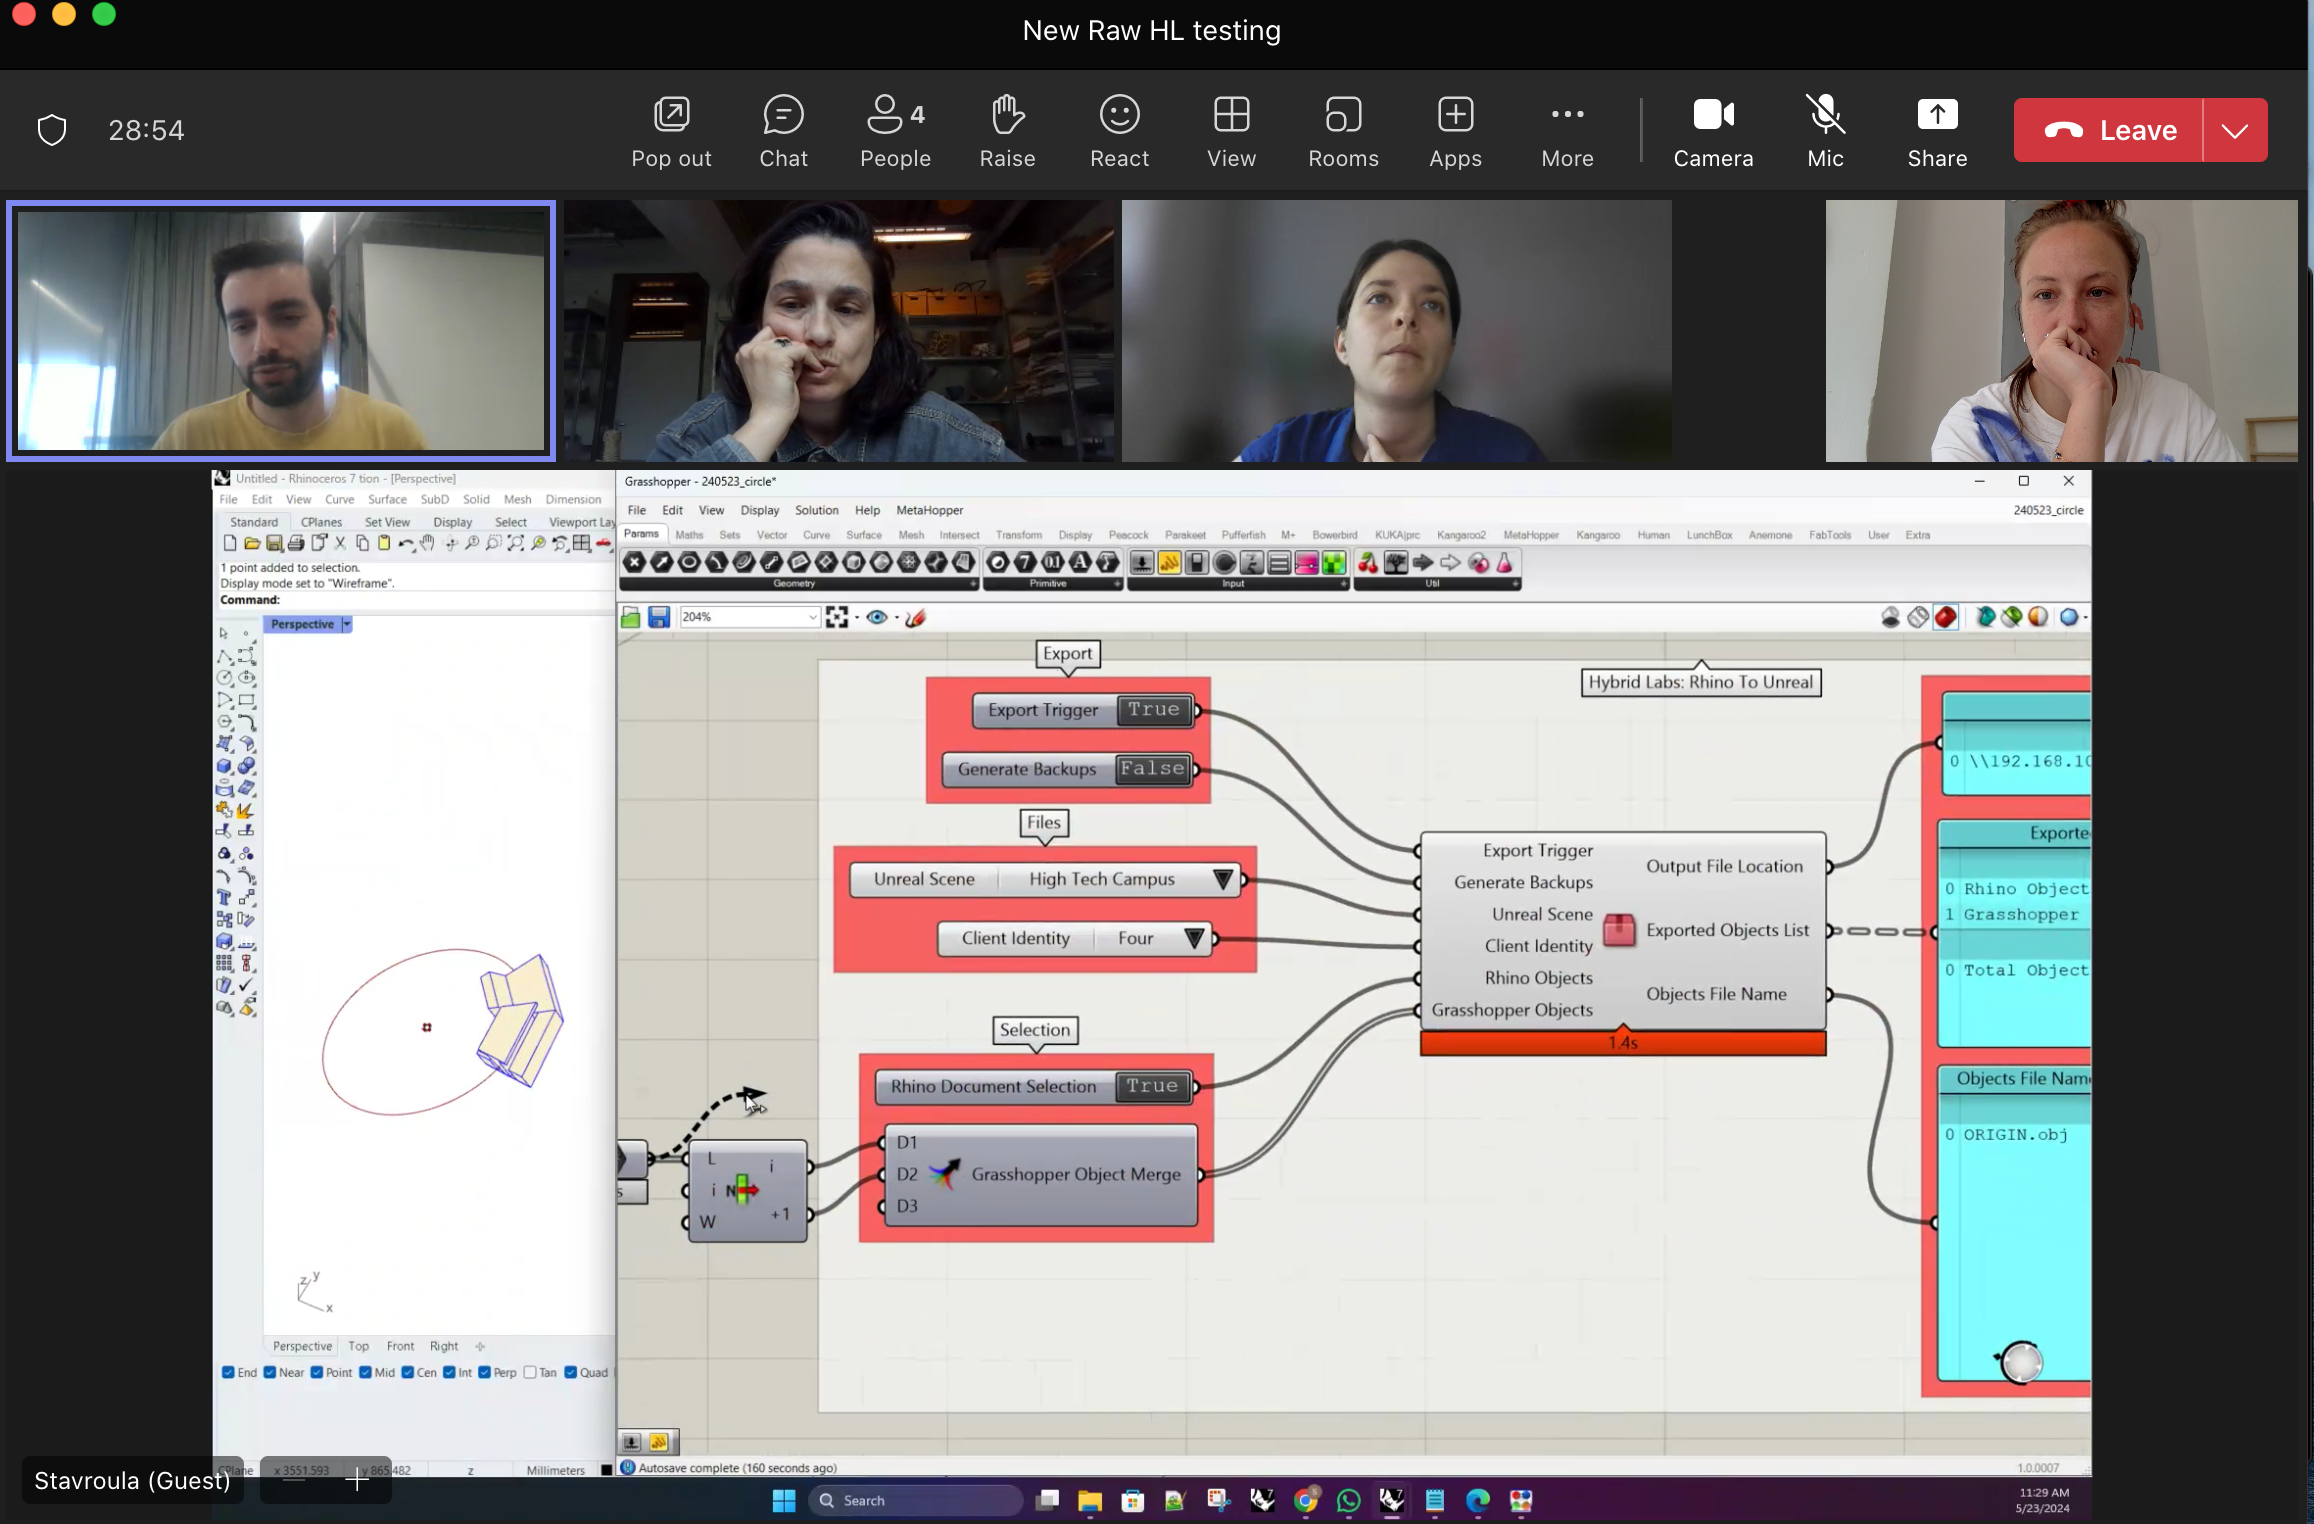Switch to the LunchBox component tab

coord(1709,535)
